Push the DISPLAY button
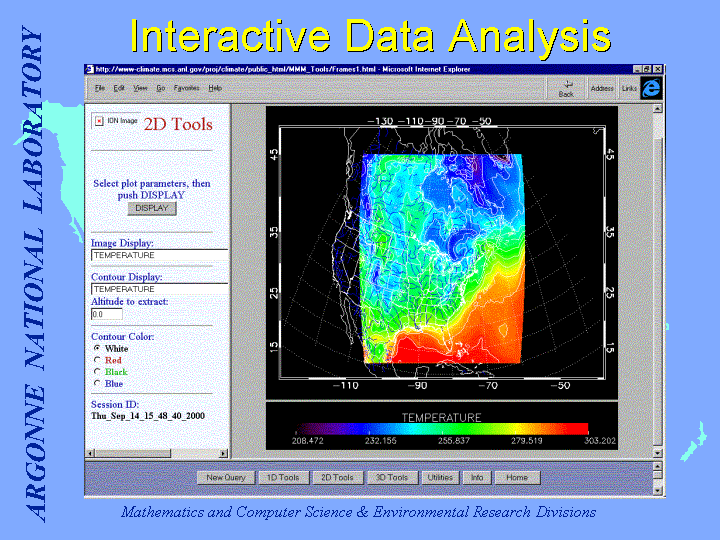720x540 pixels. pos(152,209)
